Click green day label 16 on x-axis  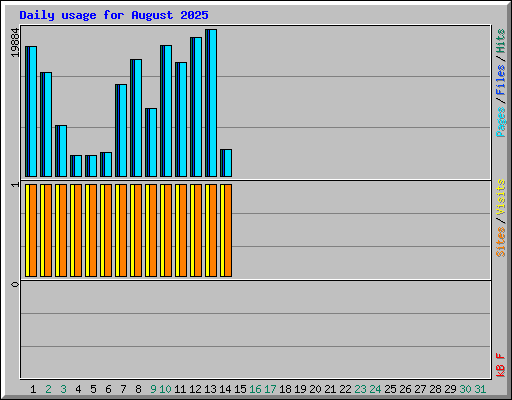[255, 389]
